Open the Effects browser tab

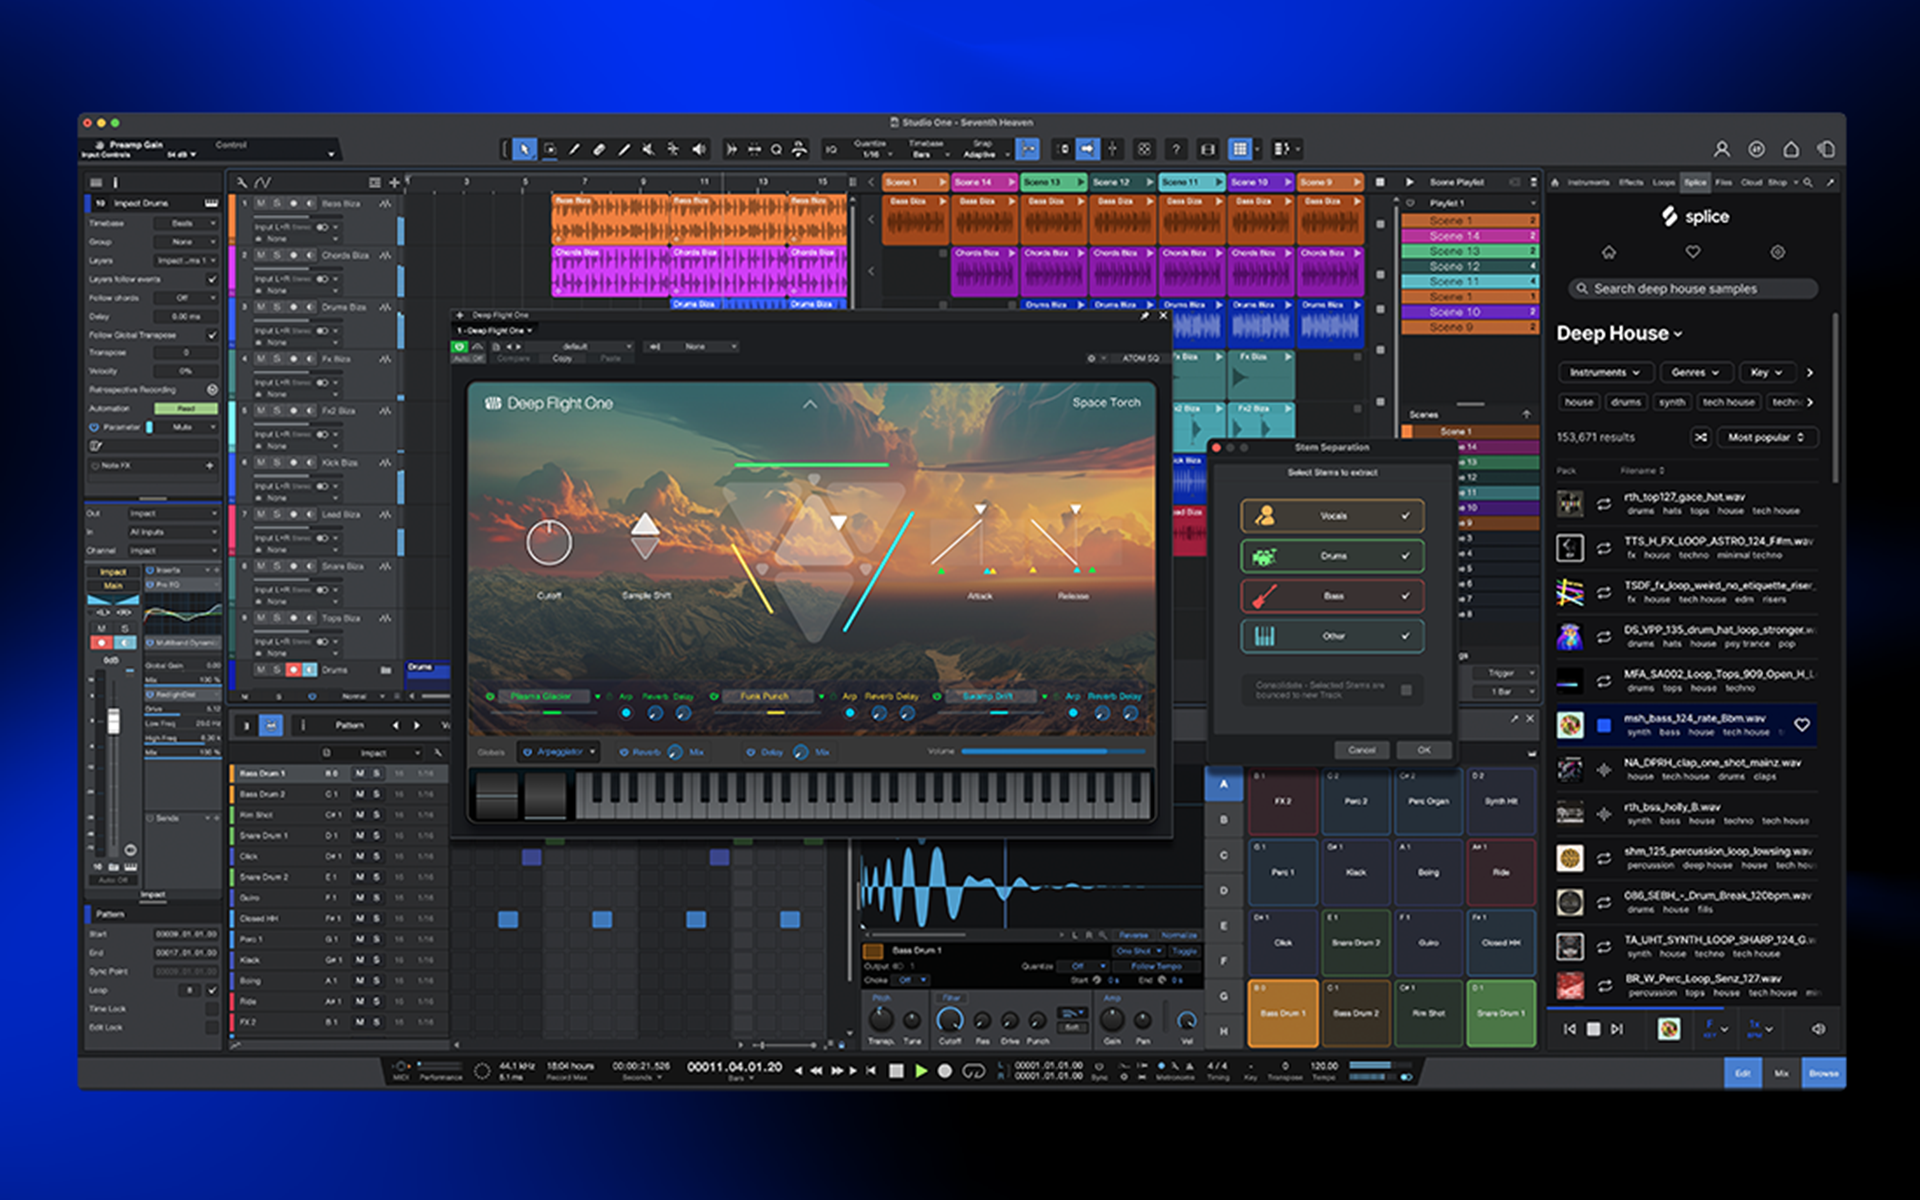[1631, 182]
